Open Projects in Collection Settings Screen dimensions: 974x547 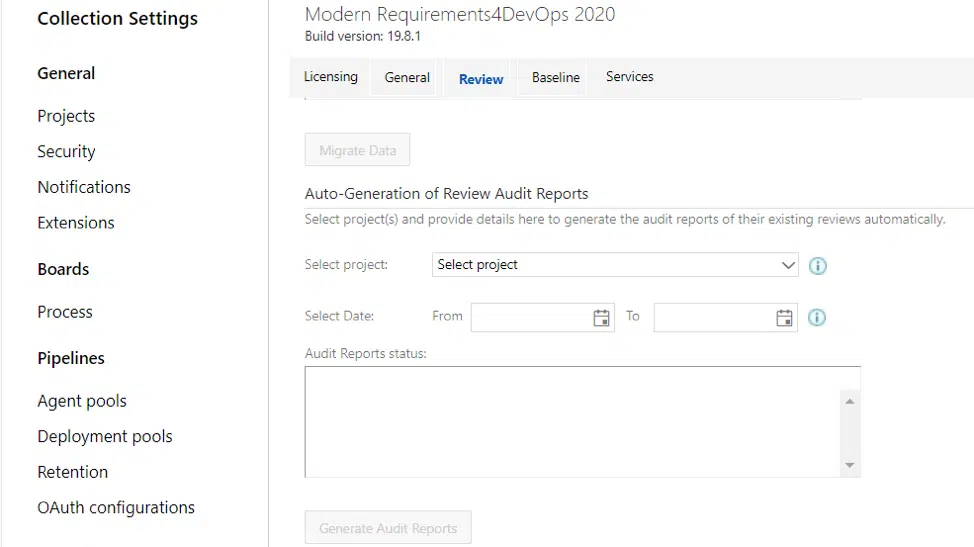66,116
